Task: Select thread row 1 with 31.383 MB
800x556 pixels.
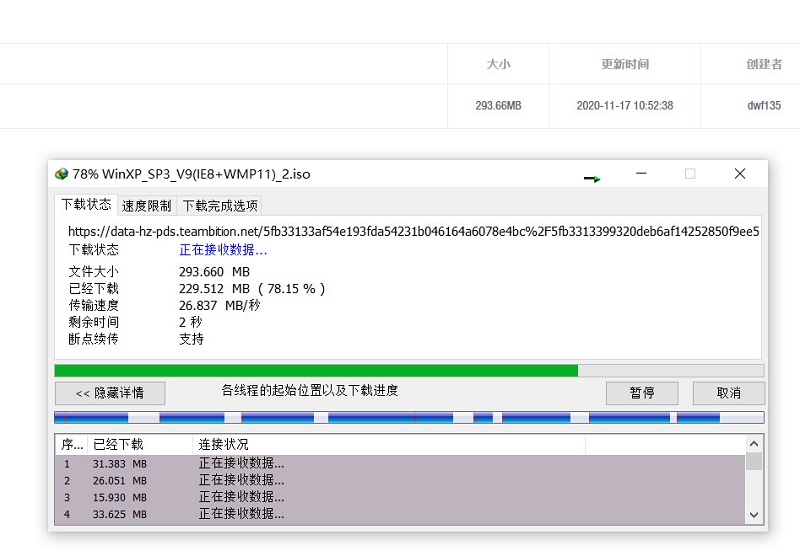Action: tap(400, 464)
